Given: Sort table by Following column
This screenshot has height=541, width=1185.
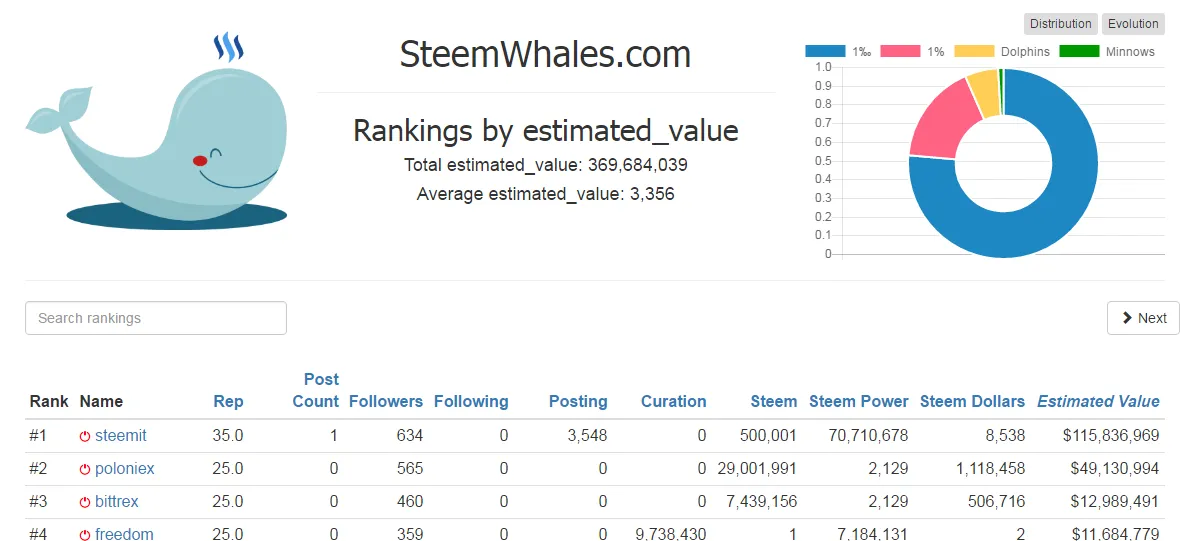Looking at the screenshot, I should (x=471, y=402).
